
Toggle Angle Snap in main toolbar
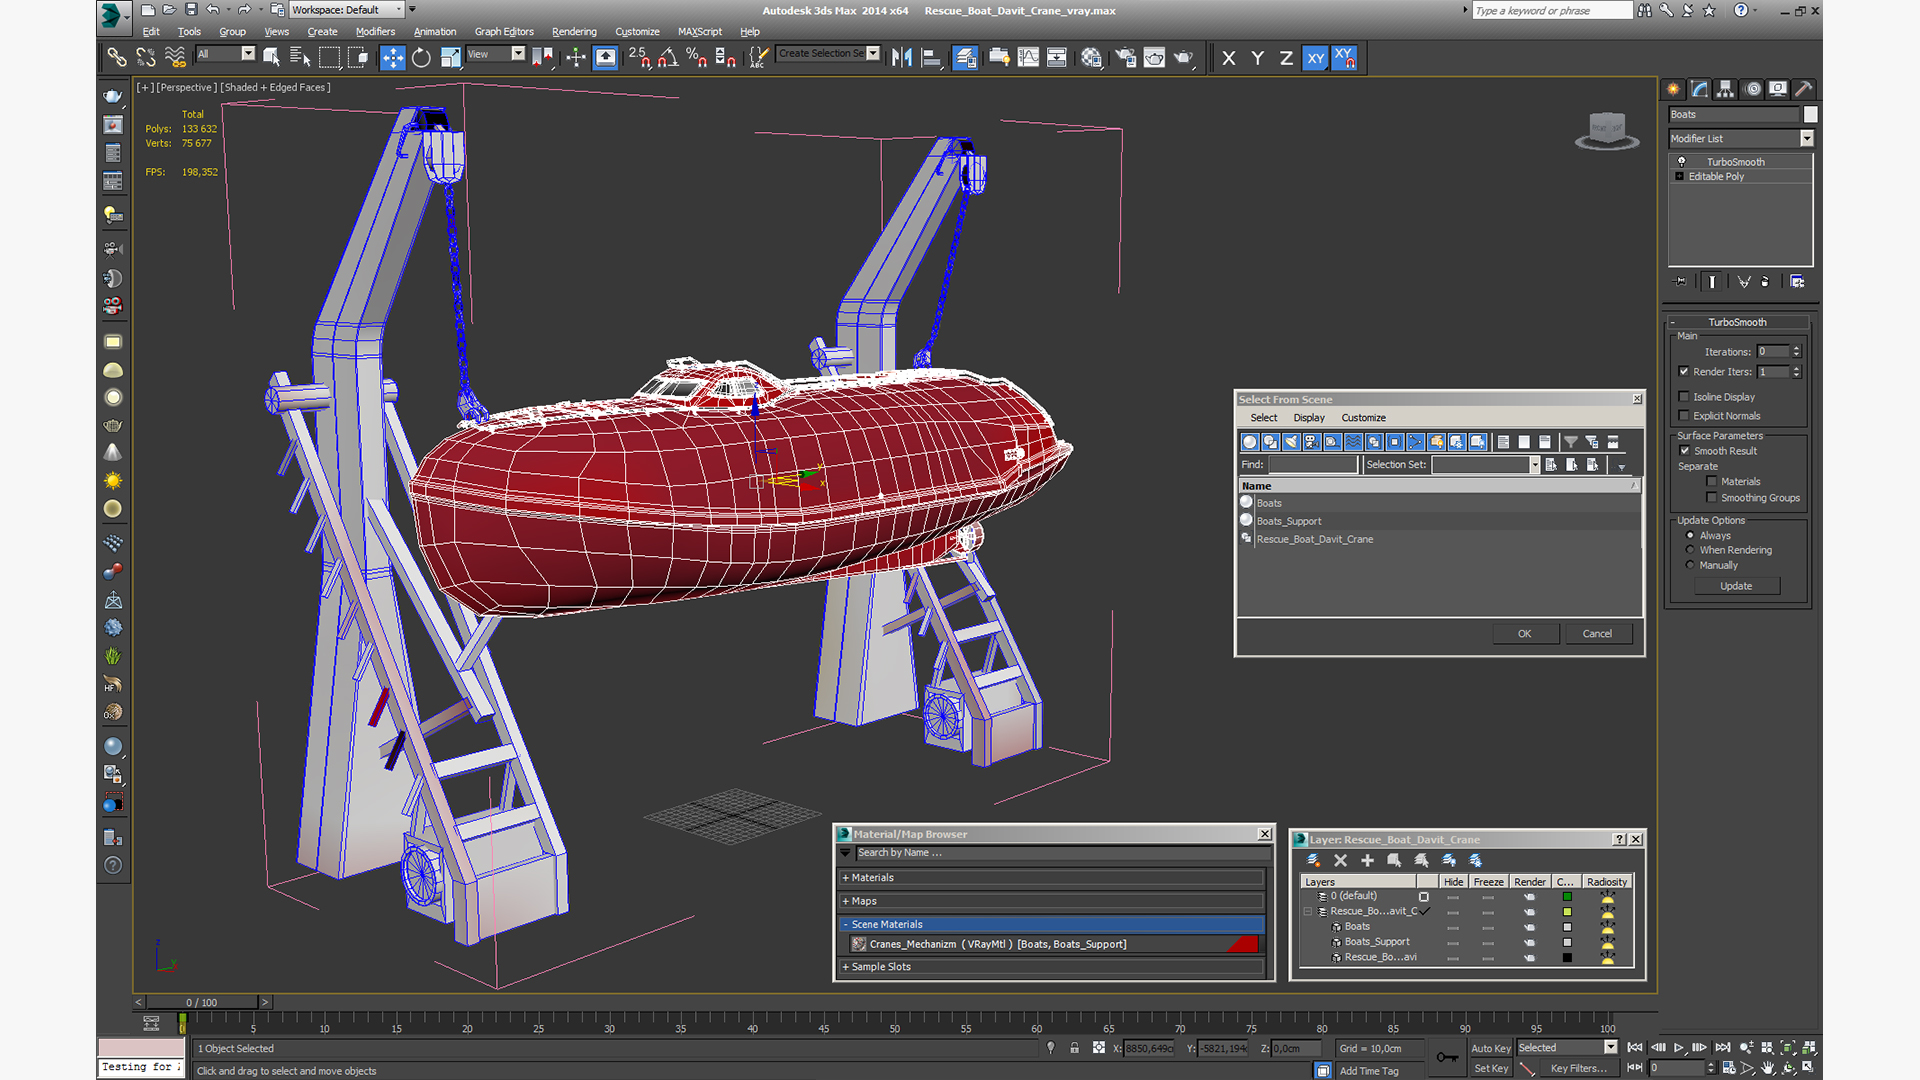coord(668,58)
